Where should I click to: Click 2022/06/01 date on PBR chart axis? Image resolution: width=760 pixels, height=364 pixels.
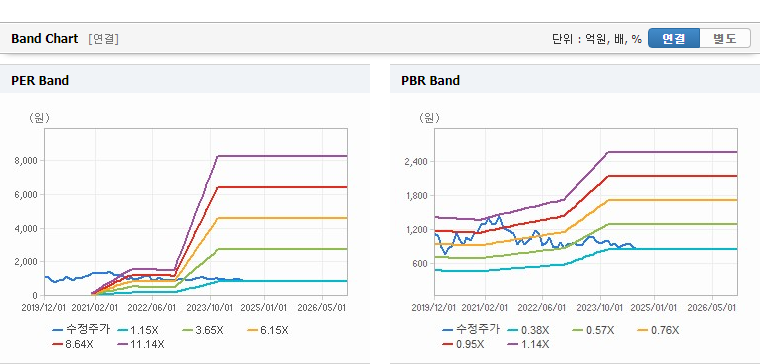point(542,308)
